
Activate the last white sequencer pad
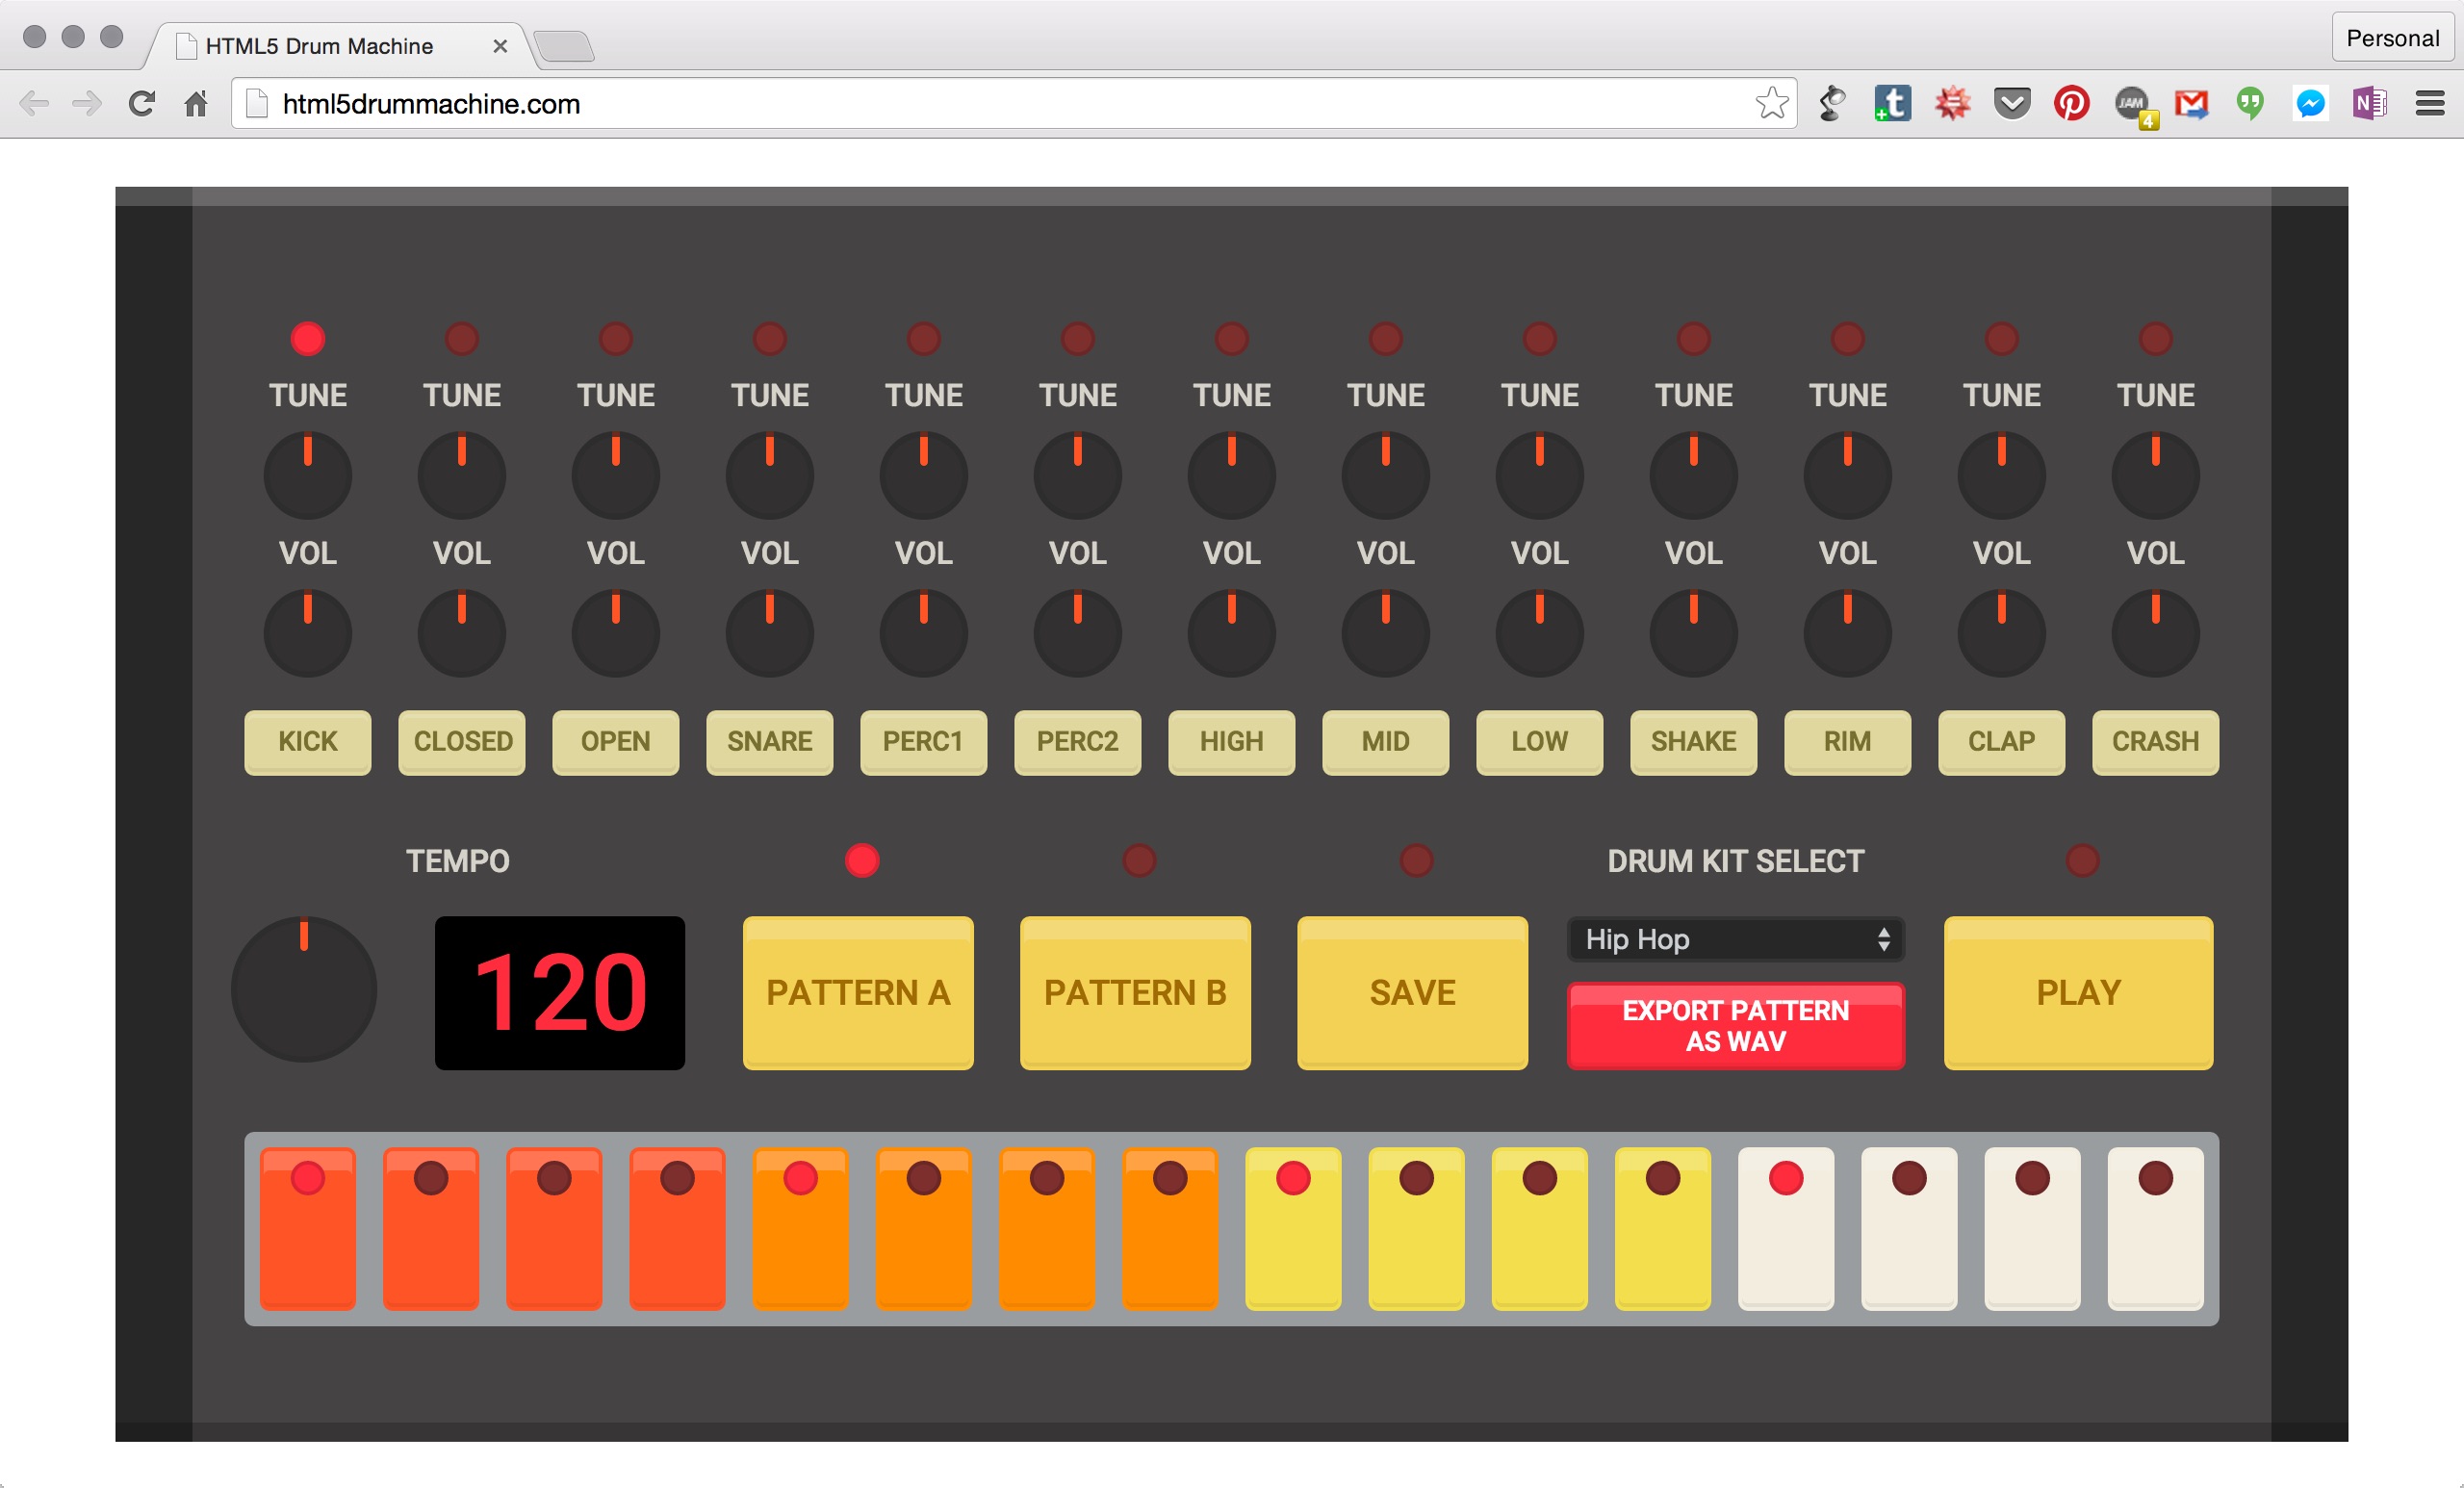pos(2155,1230)
